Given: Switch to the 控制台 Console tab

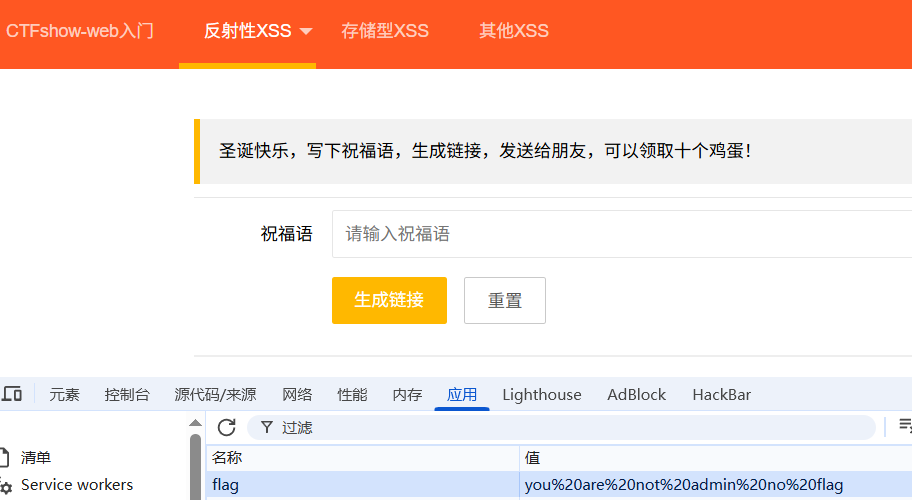Looking at the screenshot, I should coord(127,395).
